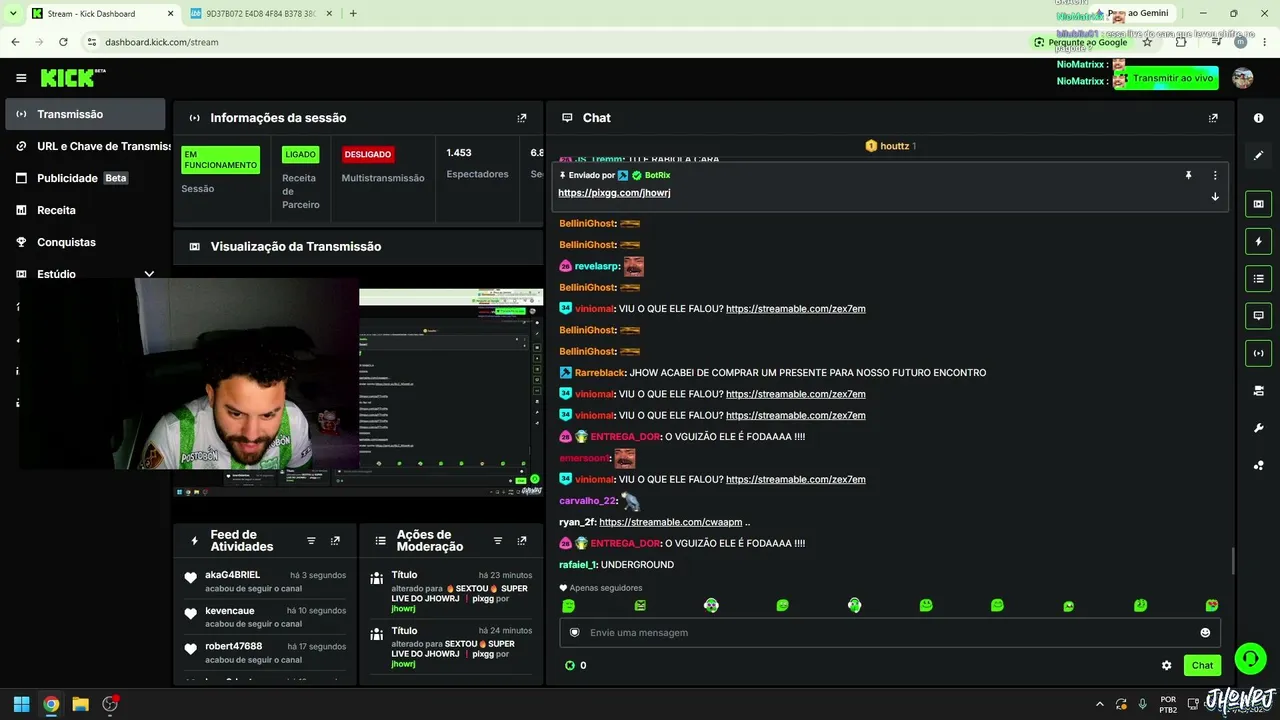Open the emoji picker in chat input
This screenshot has width=1280, height=720.
coord(1205,633)
